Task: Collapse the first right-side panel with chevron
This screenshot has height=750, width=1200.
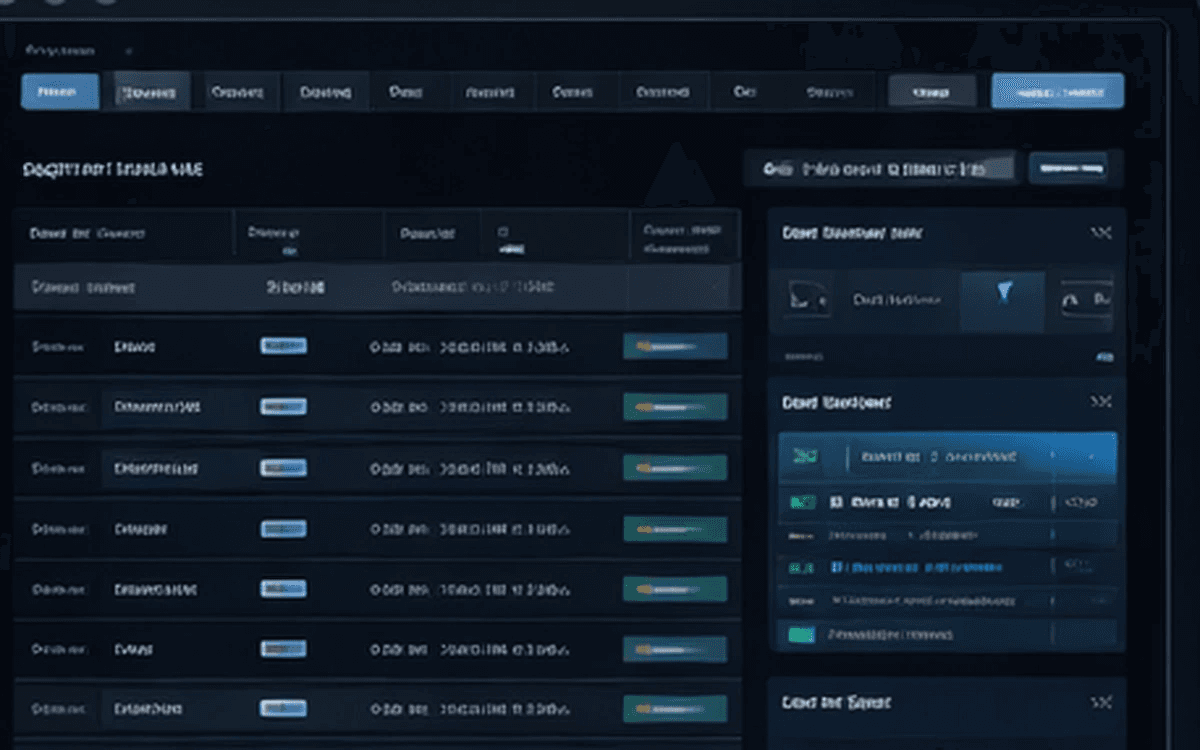Action: click(1101, 233)
